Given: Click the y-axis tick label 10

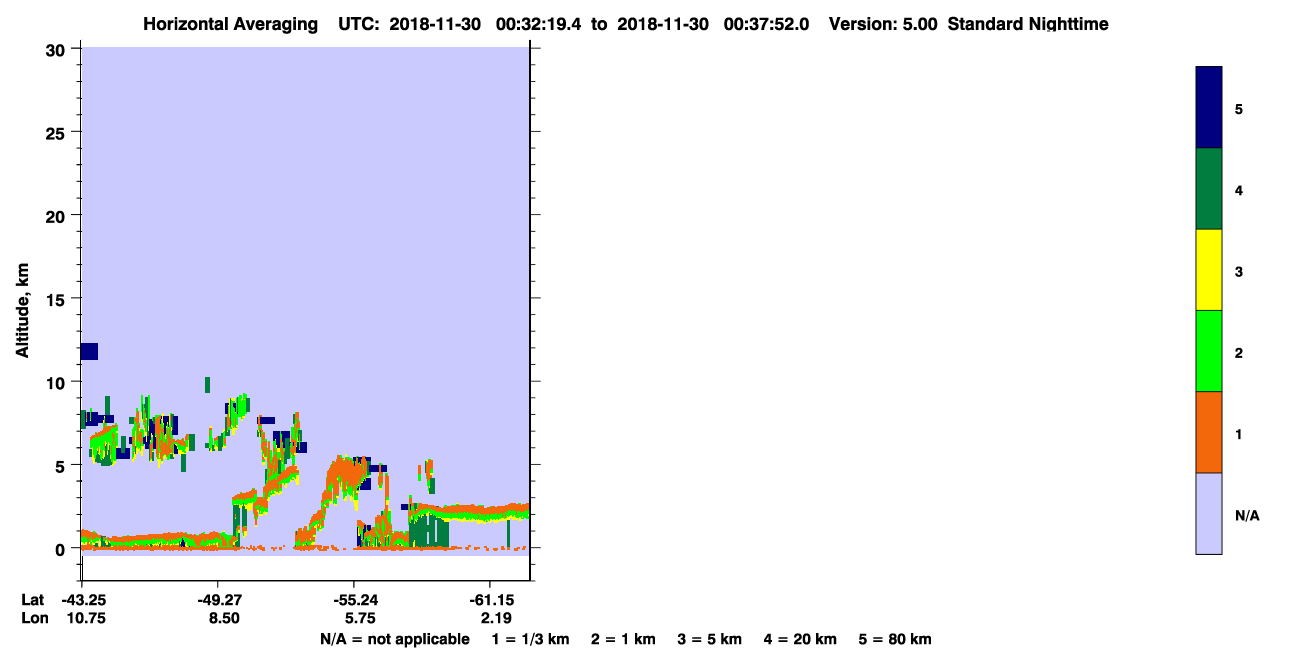Looking at the screenshot, I should [x=58, y=382].
